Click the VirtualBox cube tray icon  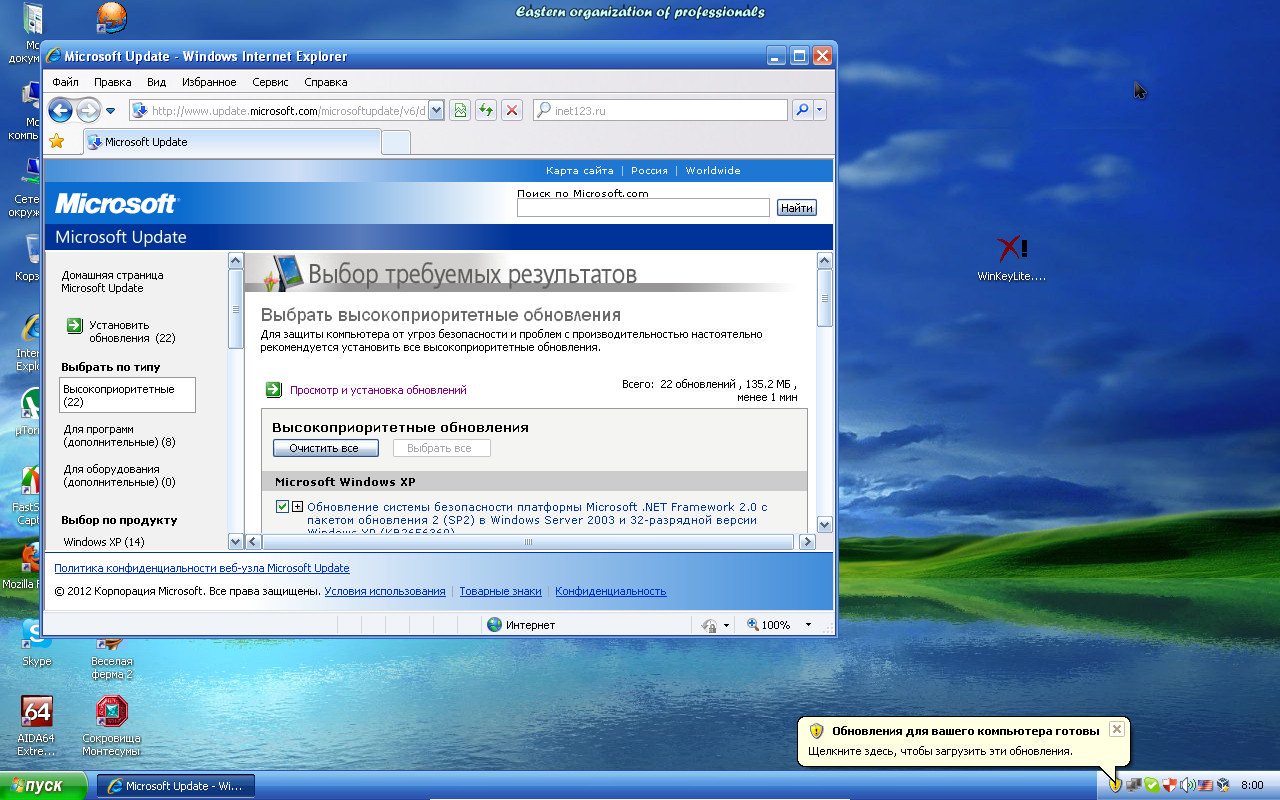[x=1223, y=785]
